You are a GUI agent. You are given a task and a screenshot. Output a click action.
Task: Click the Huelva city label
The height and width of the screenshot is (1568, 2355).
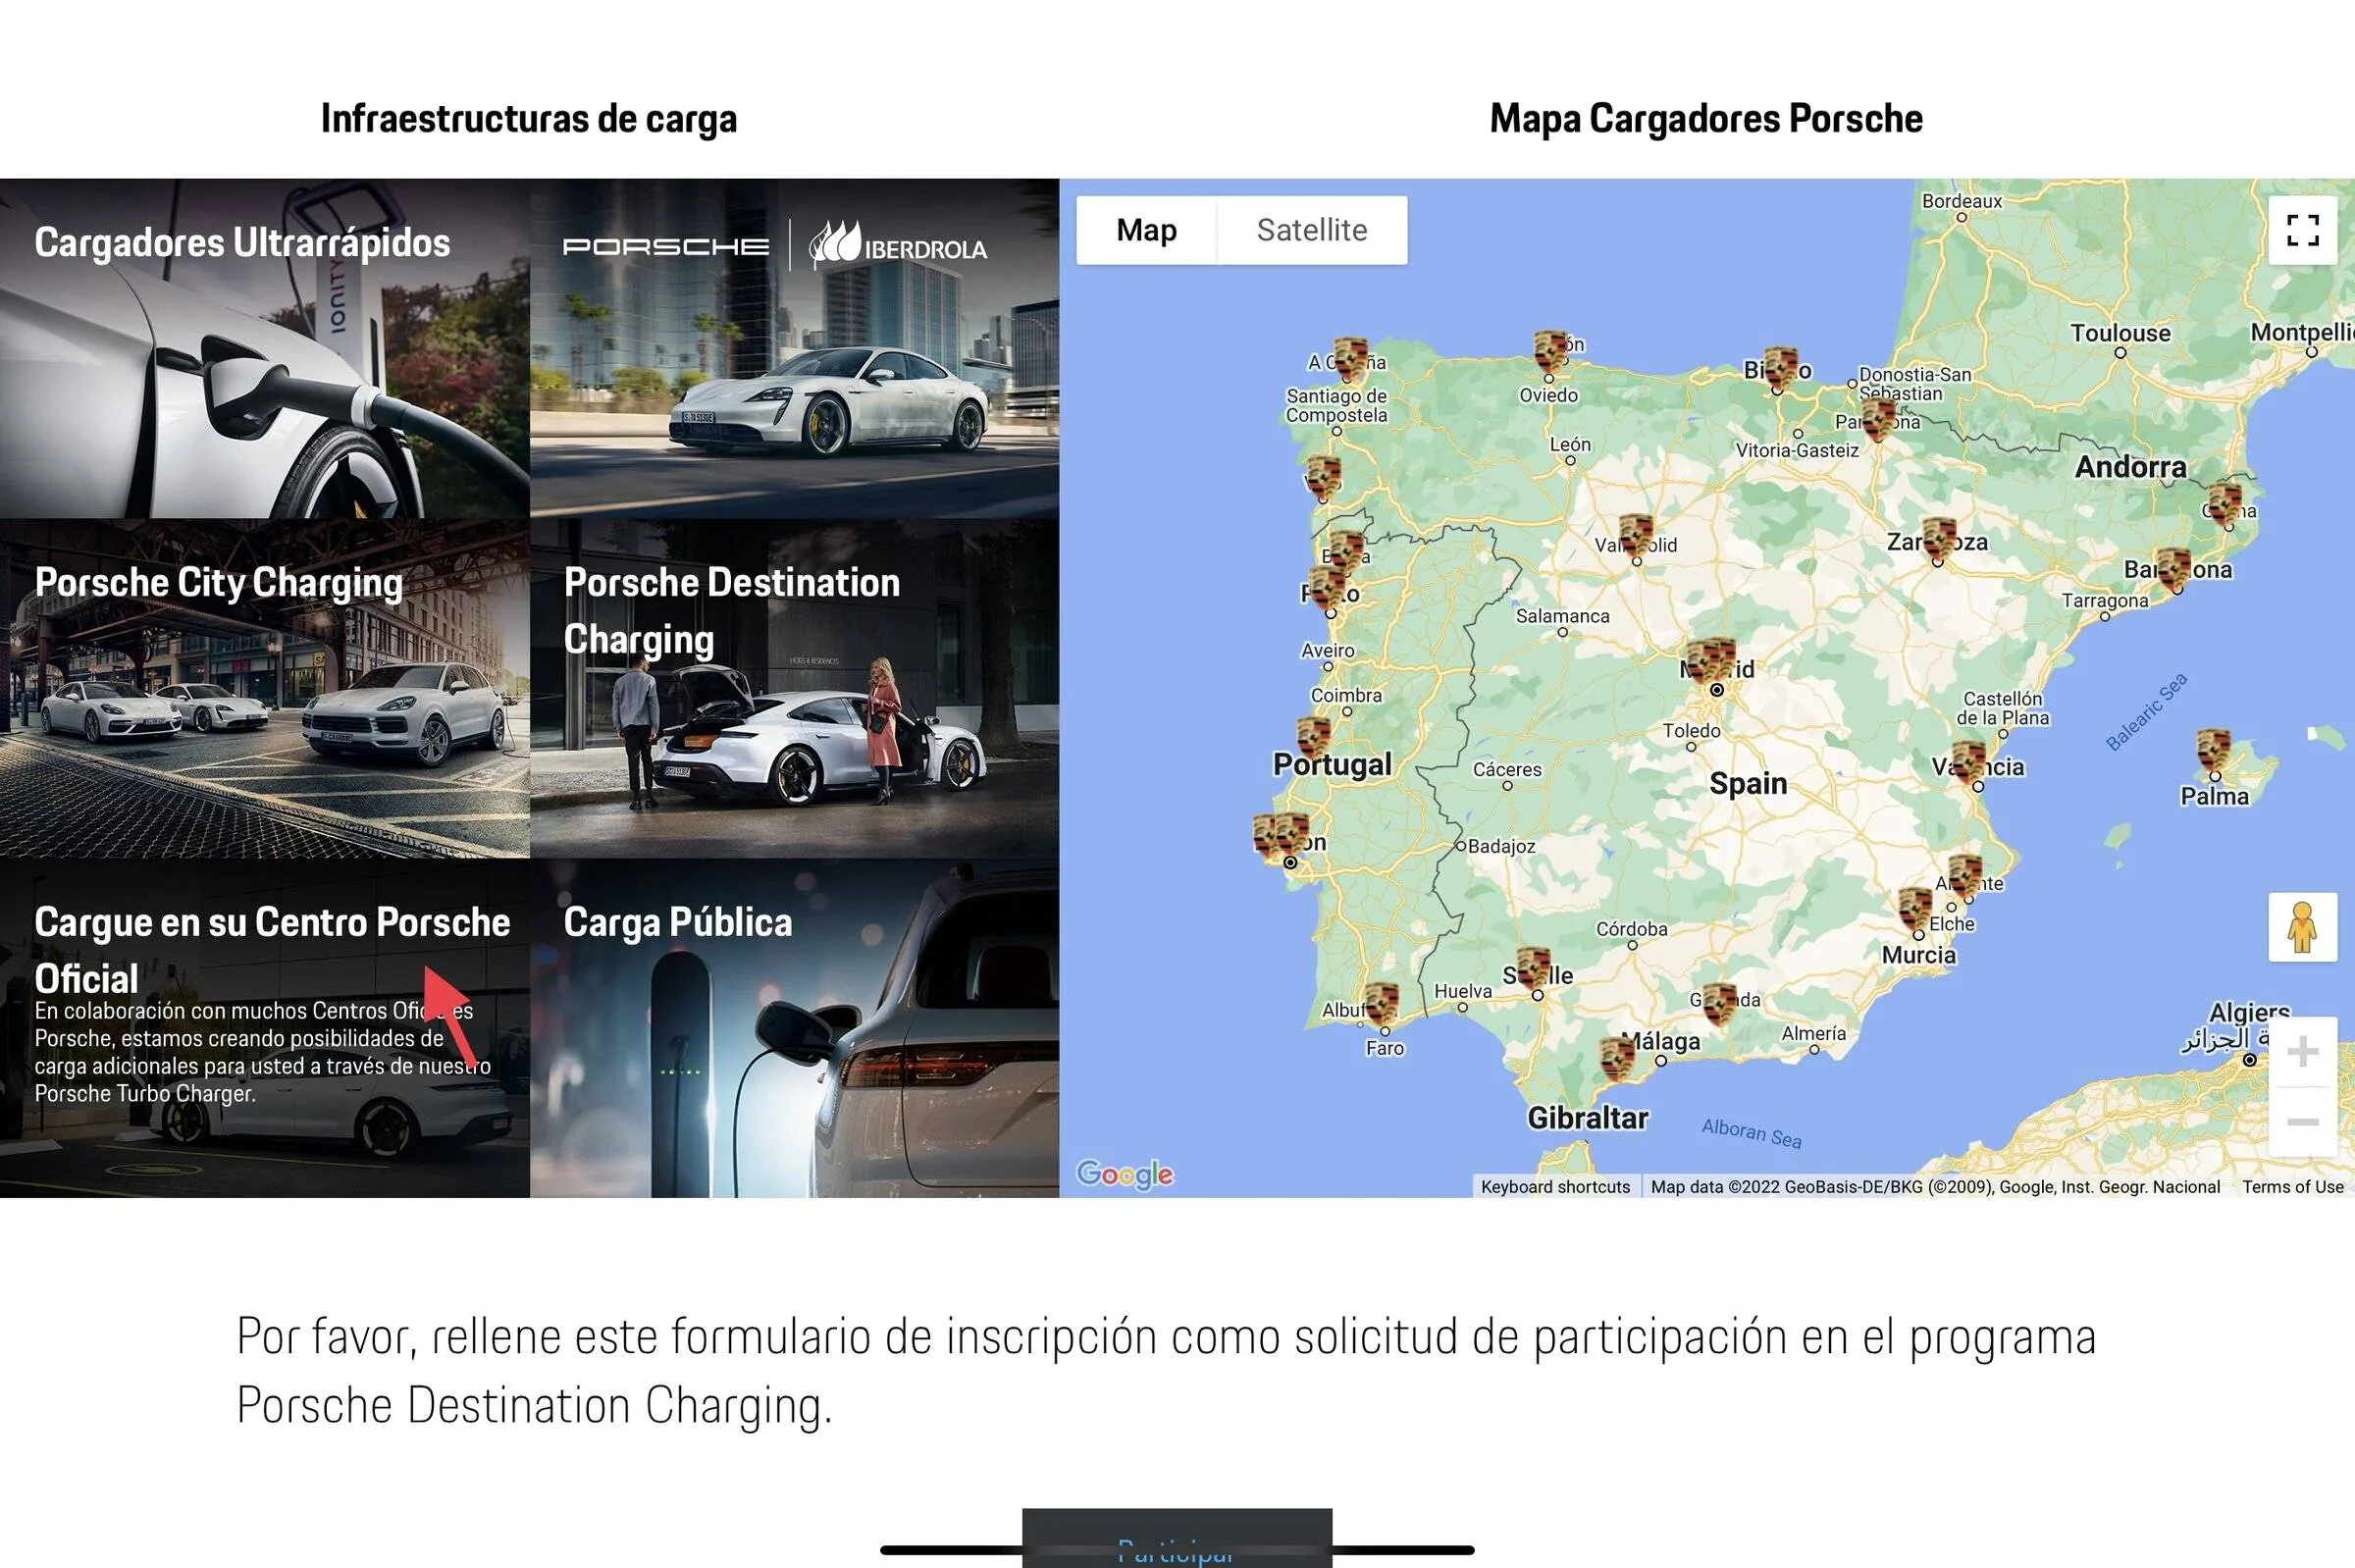pyautogui.click(x=1462, y=991)
